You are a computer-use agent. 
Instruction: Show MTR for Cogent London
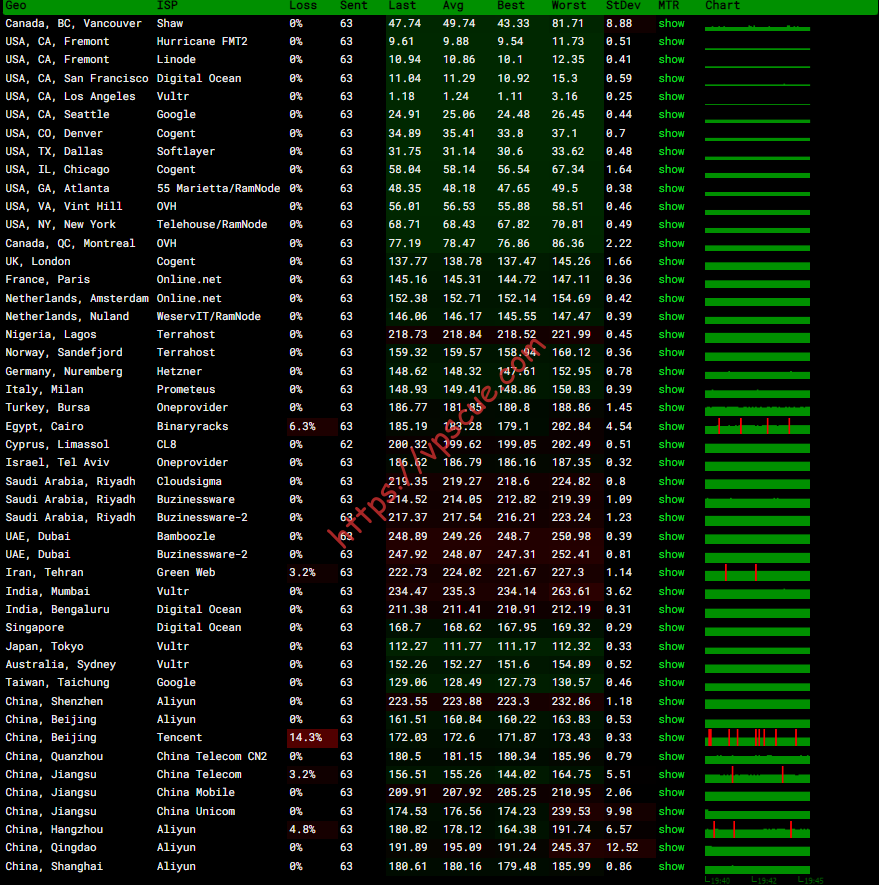point(671,262)
